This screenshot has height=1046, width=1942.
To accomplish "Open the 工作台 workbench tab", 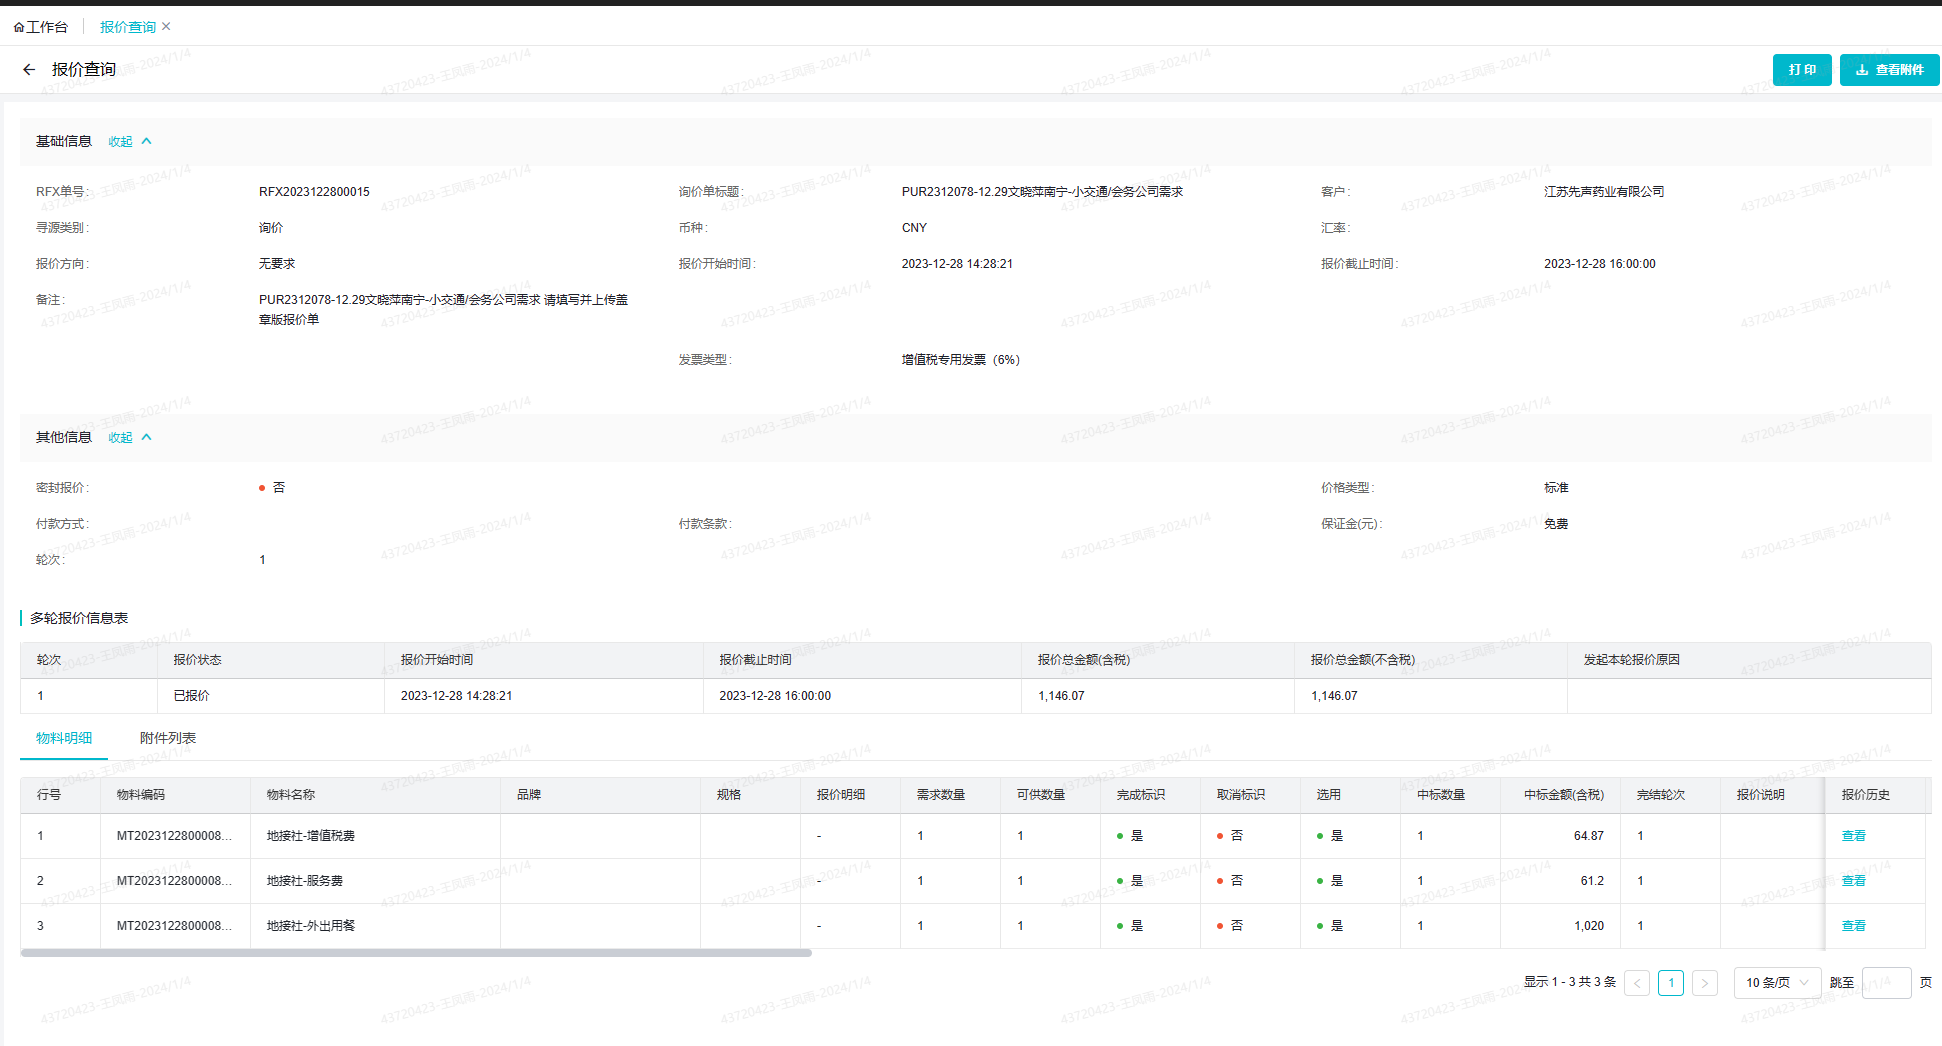I will 46,27.
